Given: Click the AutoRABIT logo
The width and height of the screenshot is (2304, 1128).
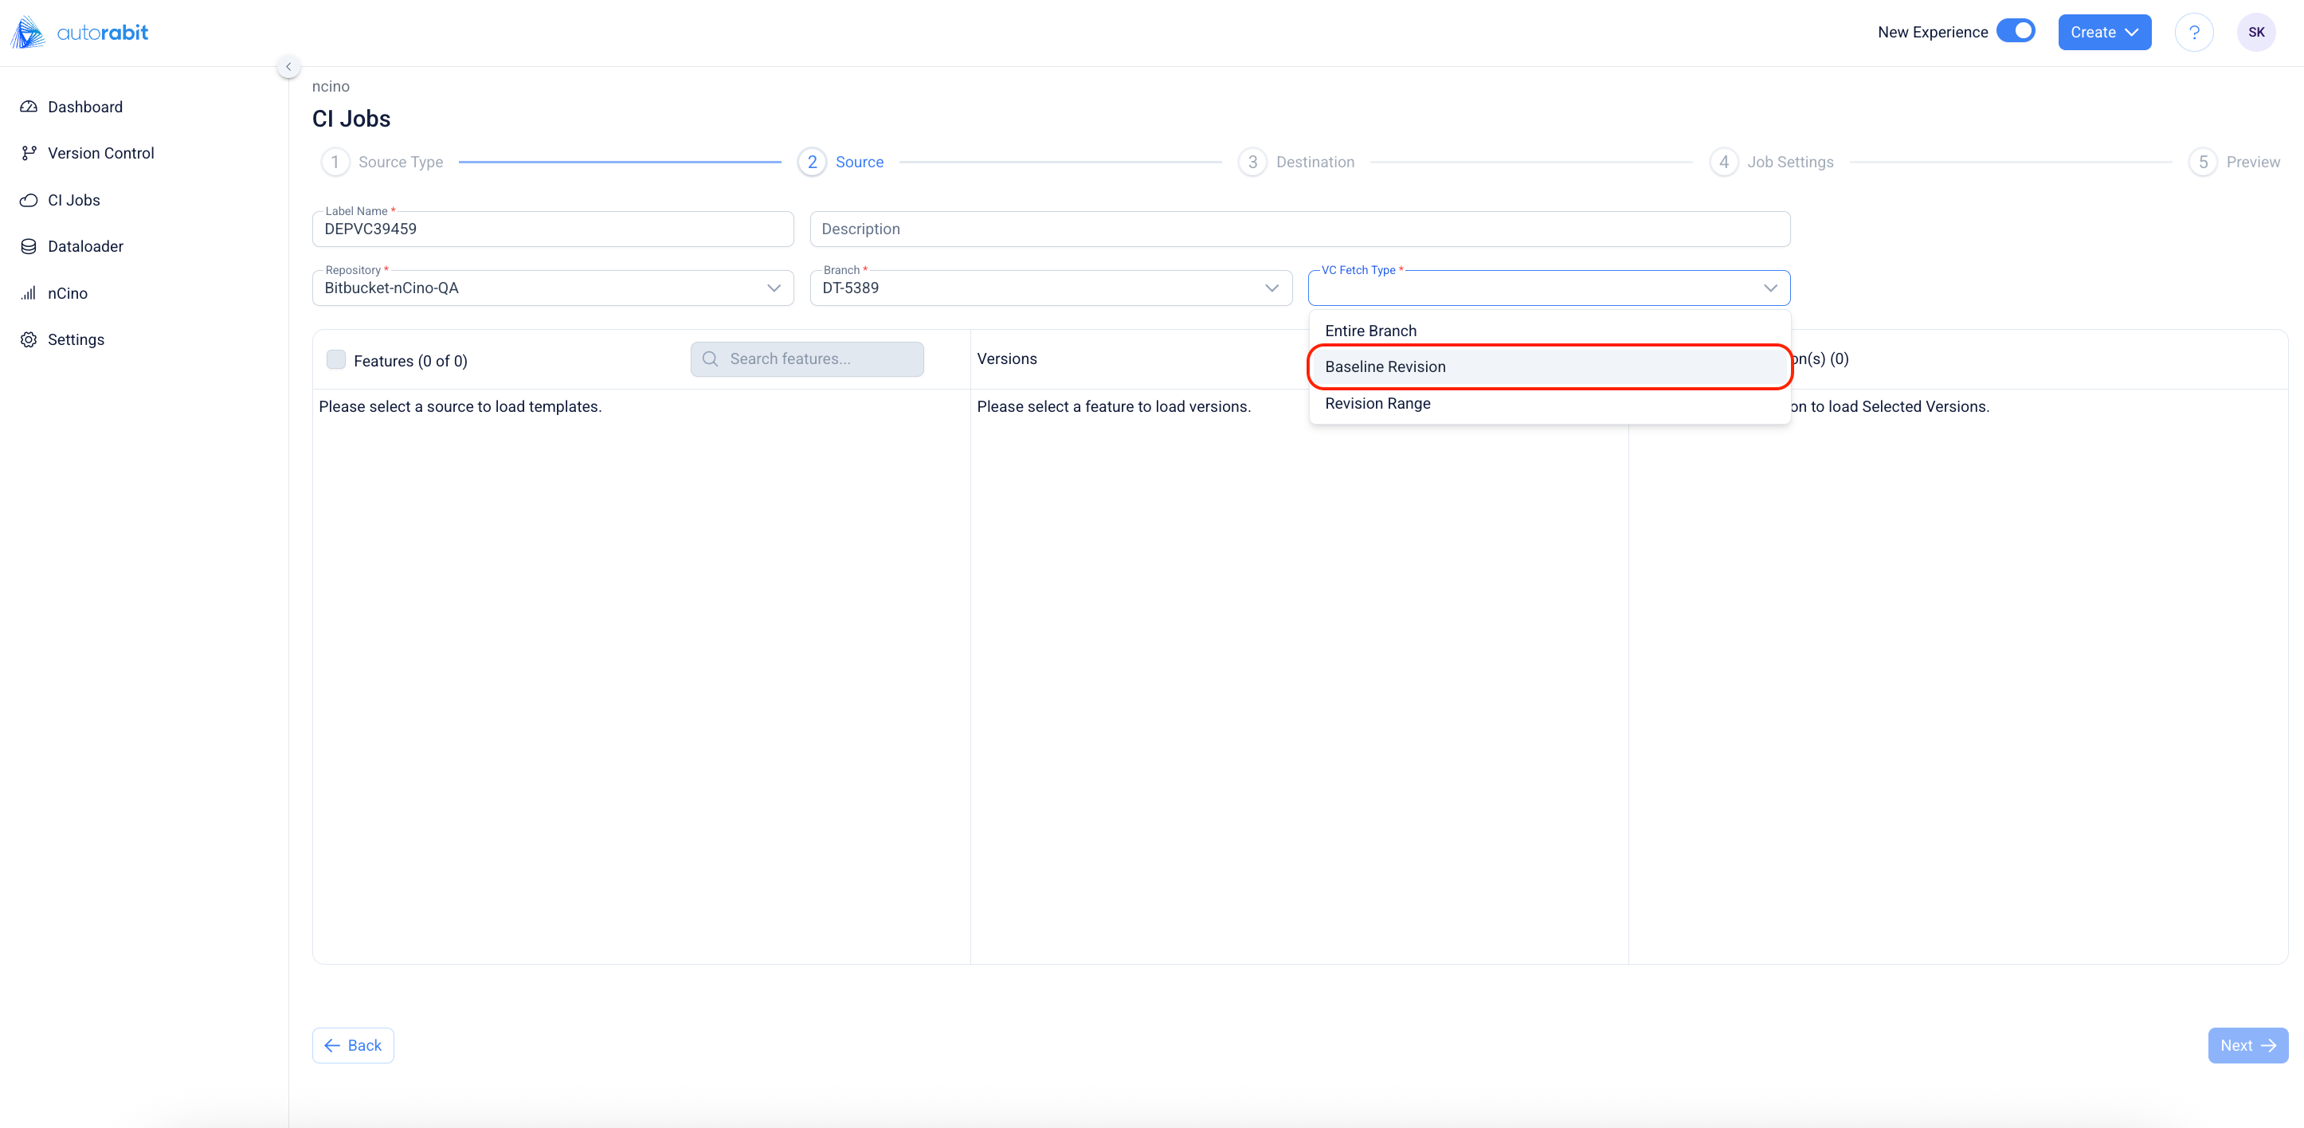Looking at the screenshot, I should click(x=80, y=32).
